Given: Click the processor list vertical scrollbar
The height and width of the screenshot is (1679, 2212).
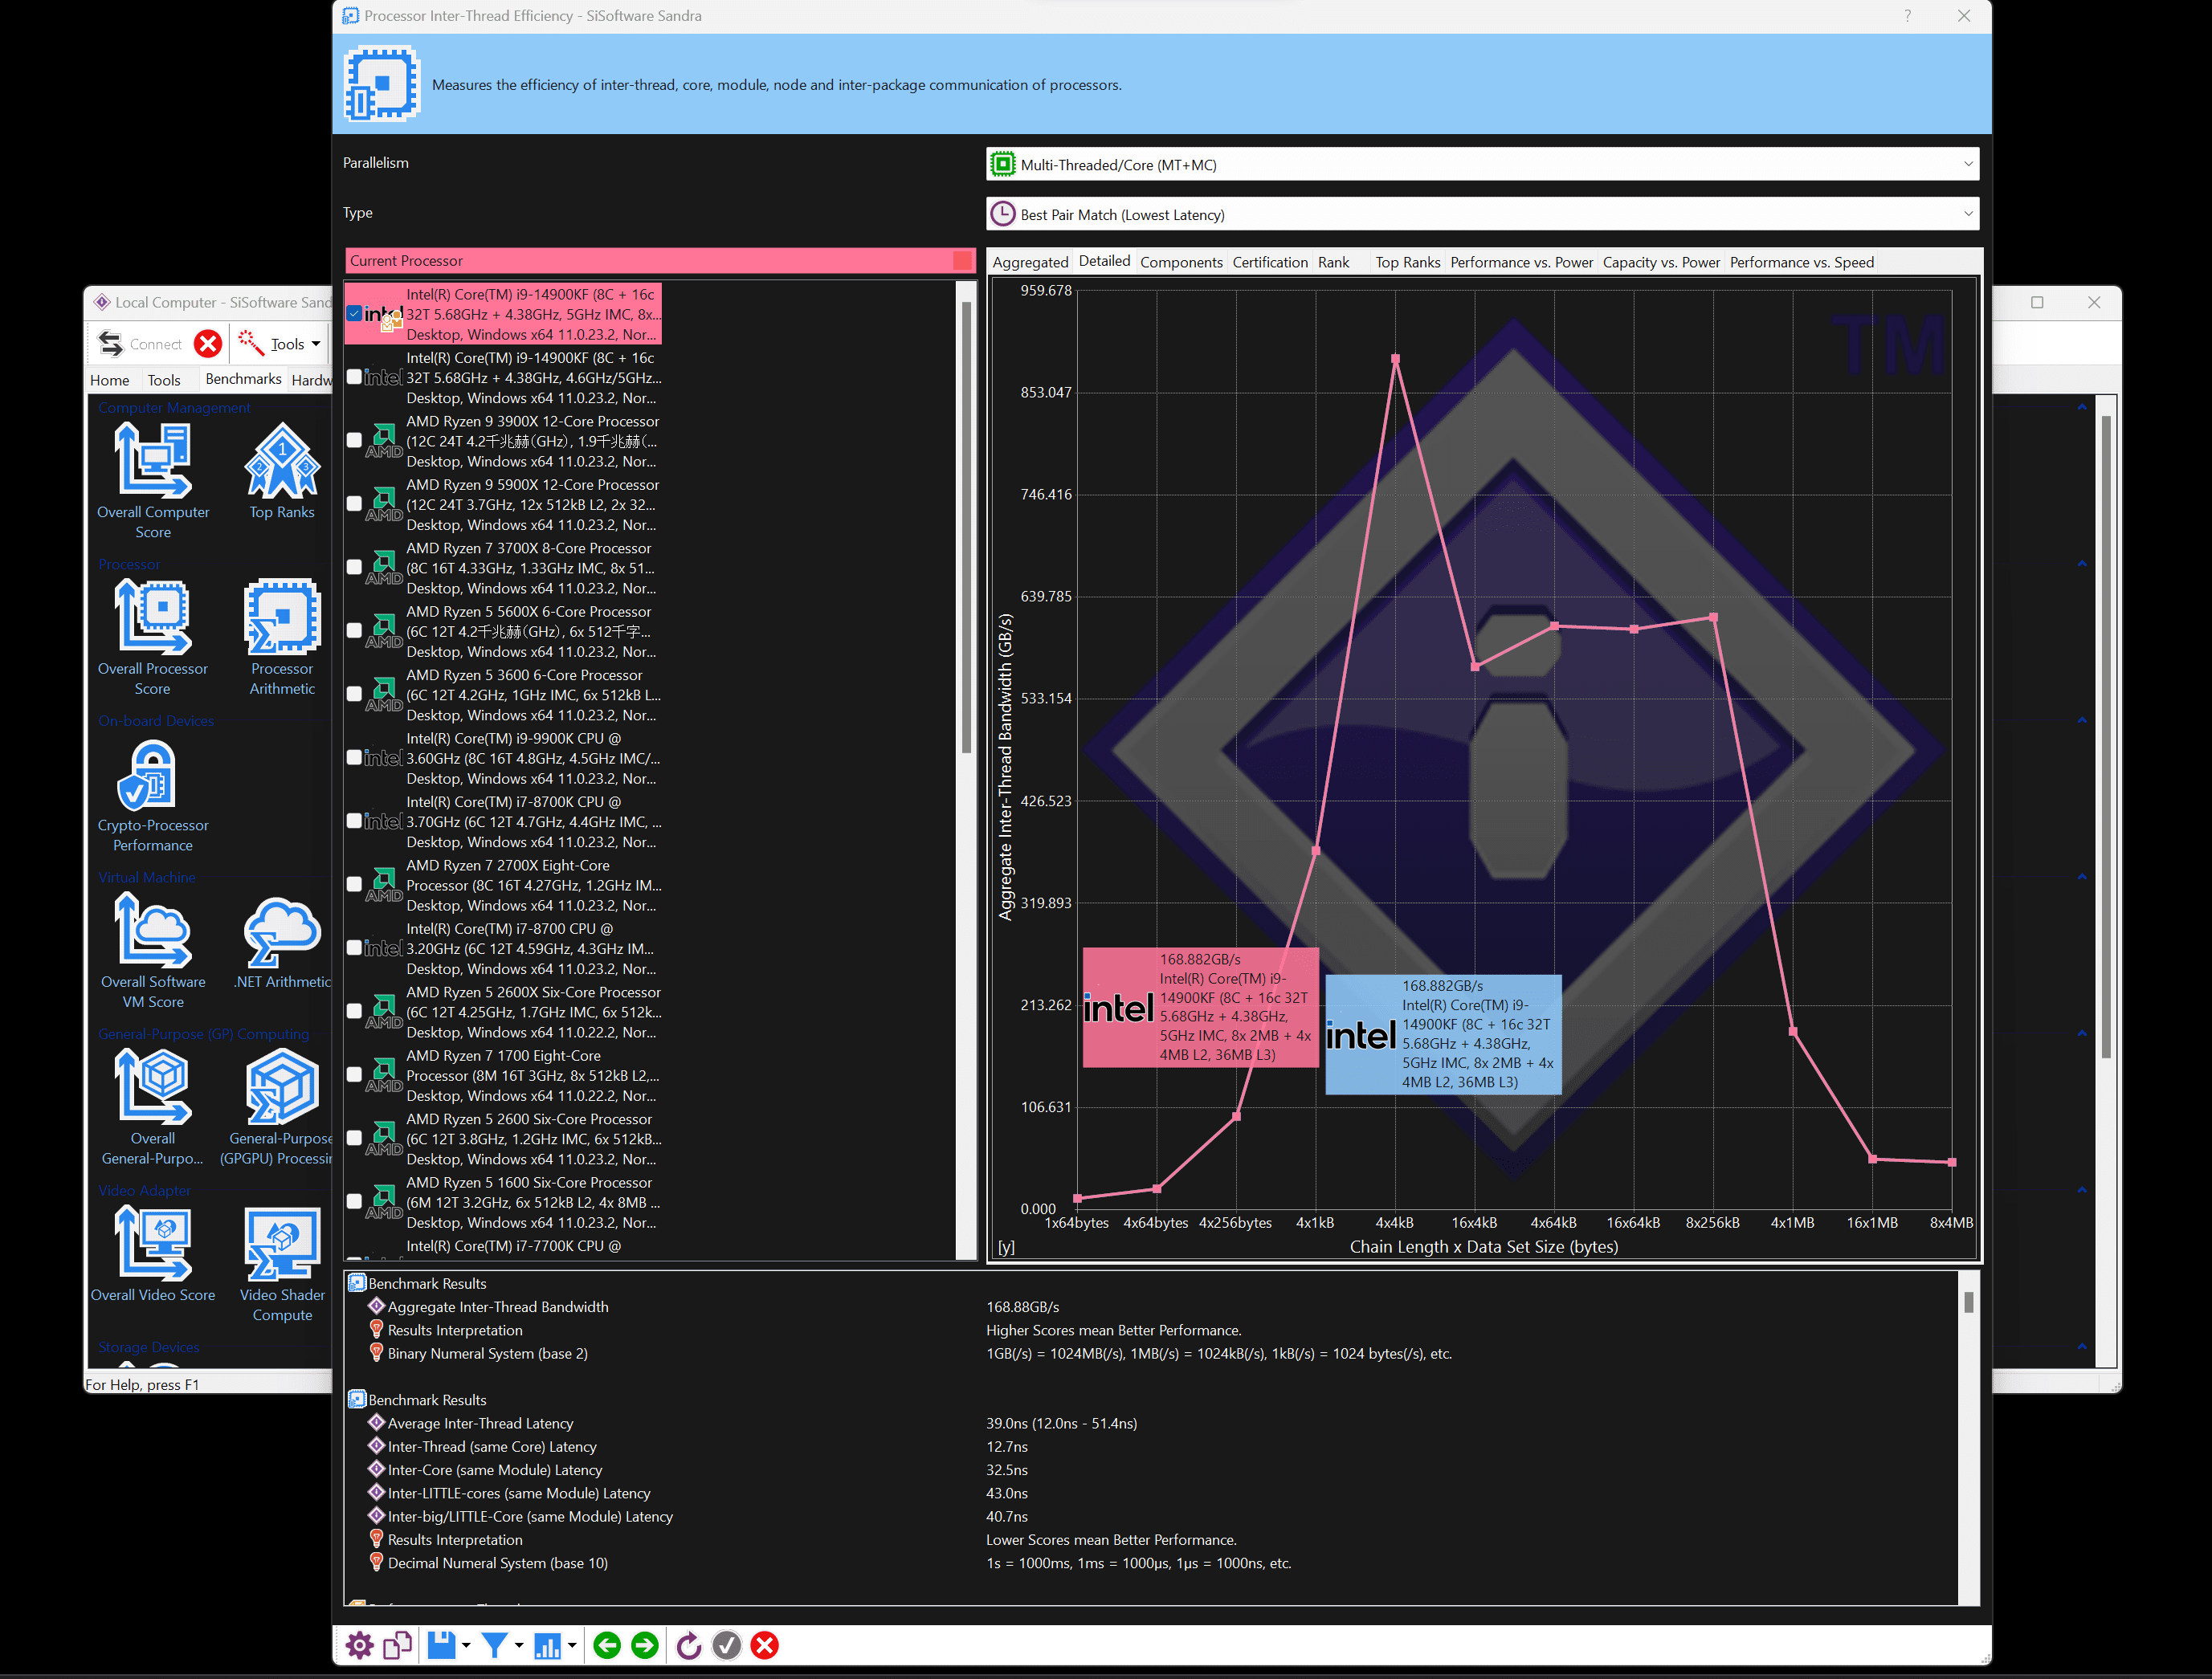Looking at the screenshot, I should pos(966,527).
